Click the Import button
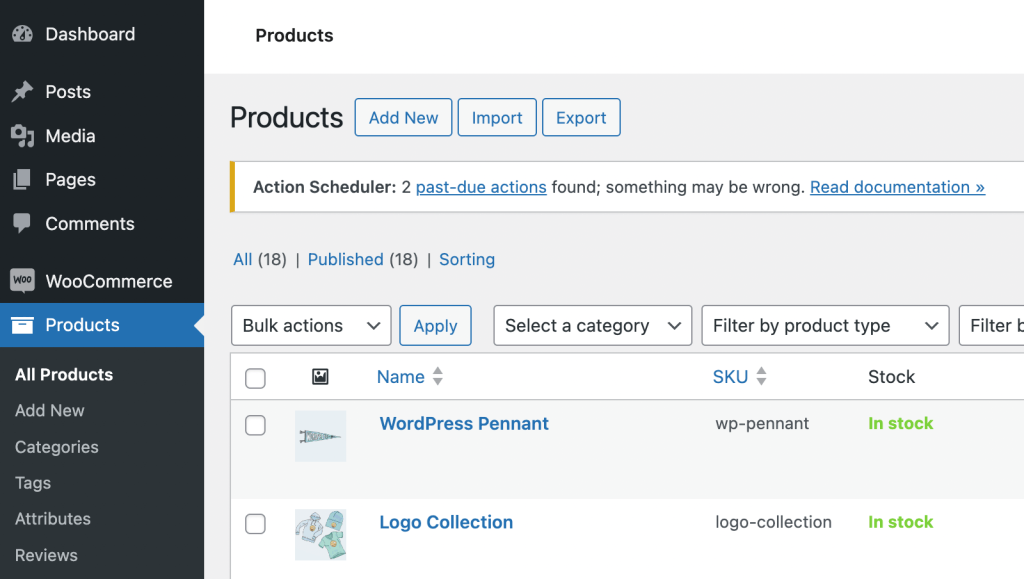This screenshot has height=579, width=1024. pyautogui.click(x=497, y=117)
